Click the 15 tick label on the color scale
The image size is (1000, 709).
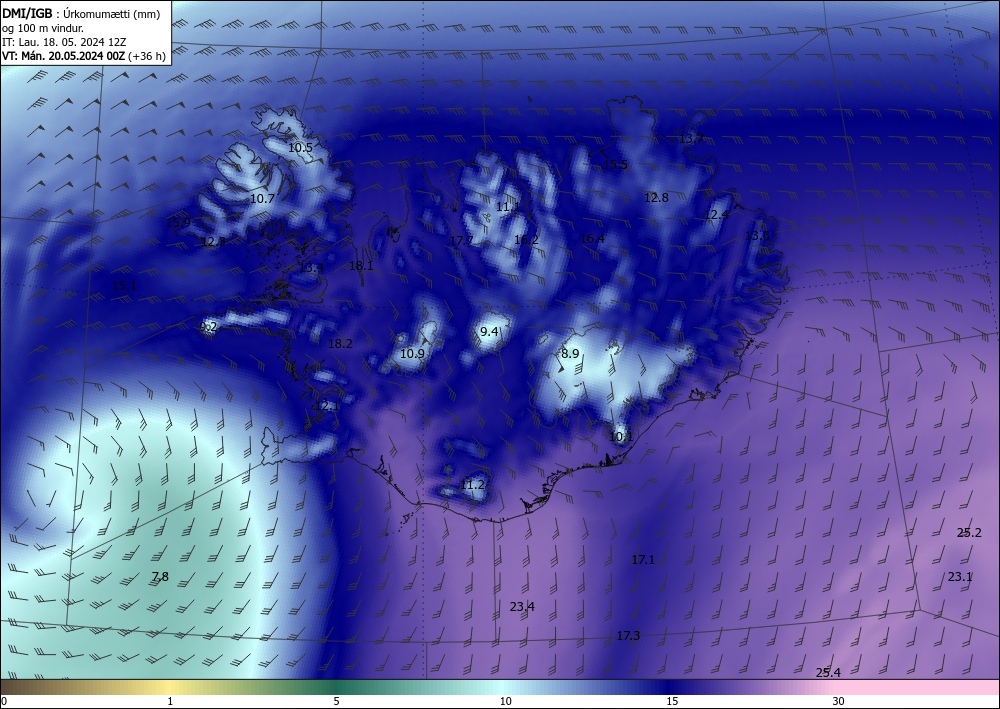pyautogui.click(x=672, y=701)
